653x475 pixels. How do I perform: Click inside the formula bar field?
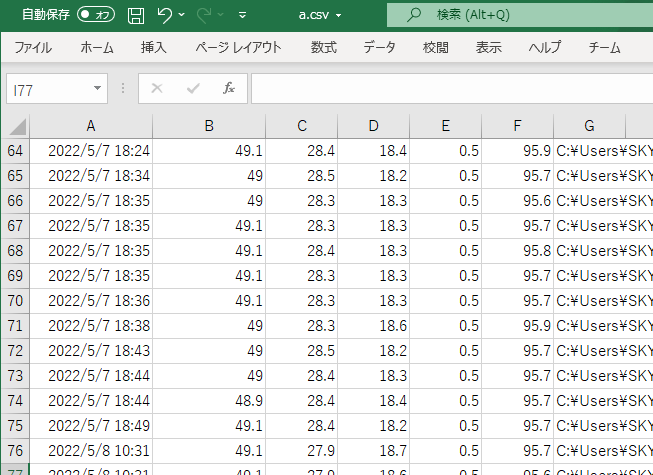452,88
